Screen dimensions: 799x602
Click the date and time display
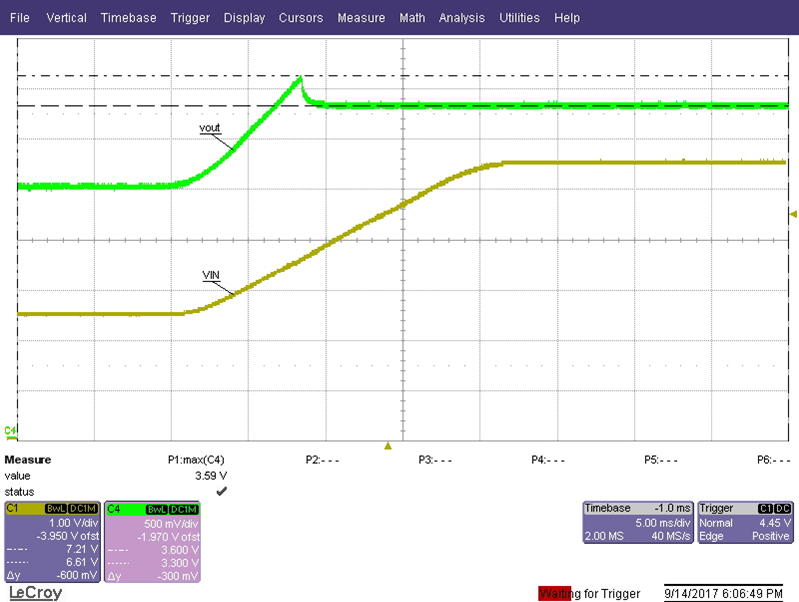pos(723,593)
